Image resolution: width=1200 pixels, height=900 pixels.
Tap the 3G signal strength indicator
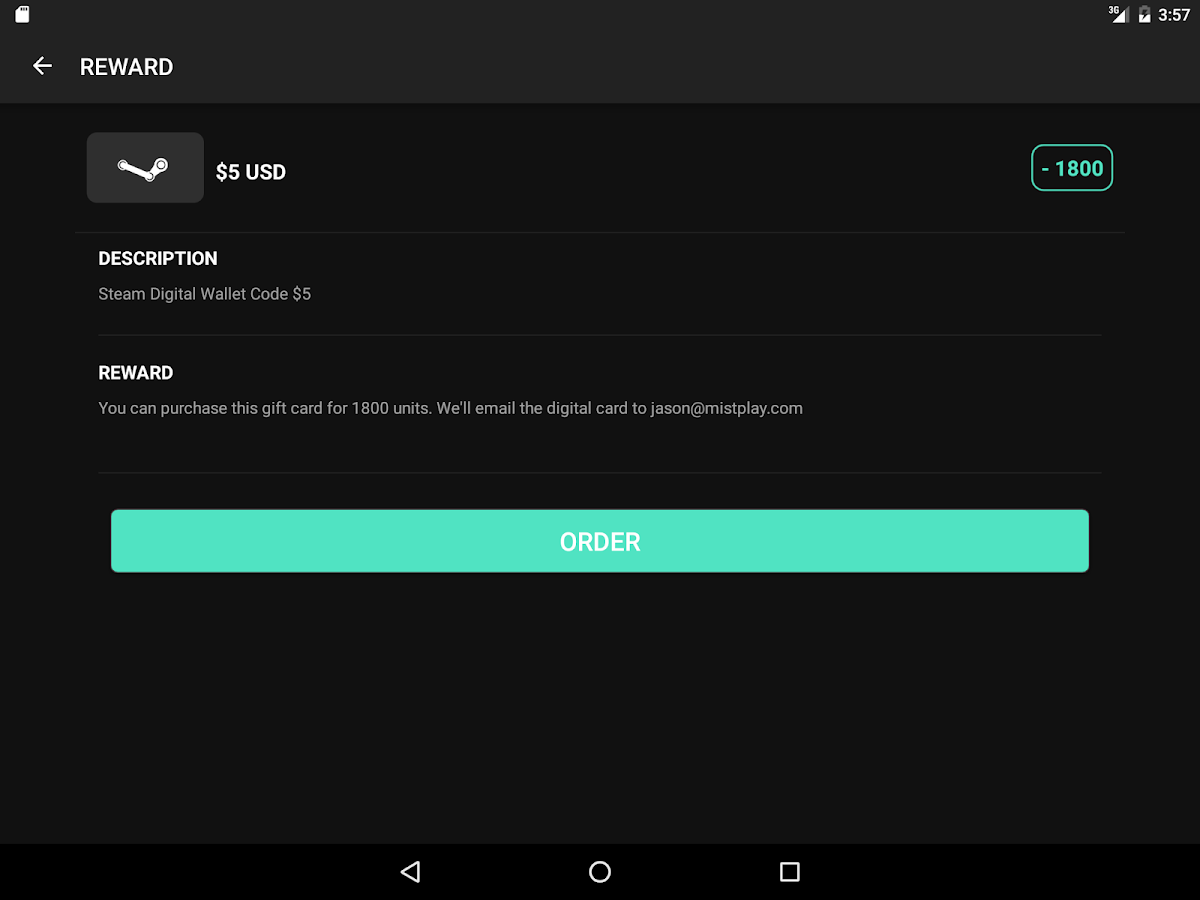1118,14
